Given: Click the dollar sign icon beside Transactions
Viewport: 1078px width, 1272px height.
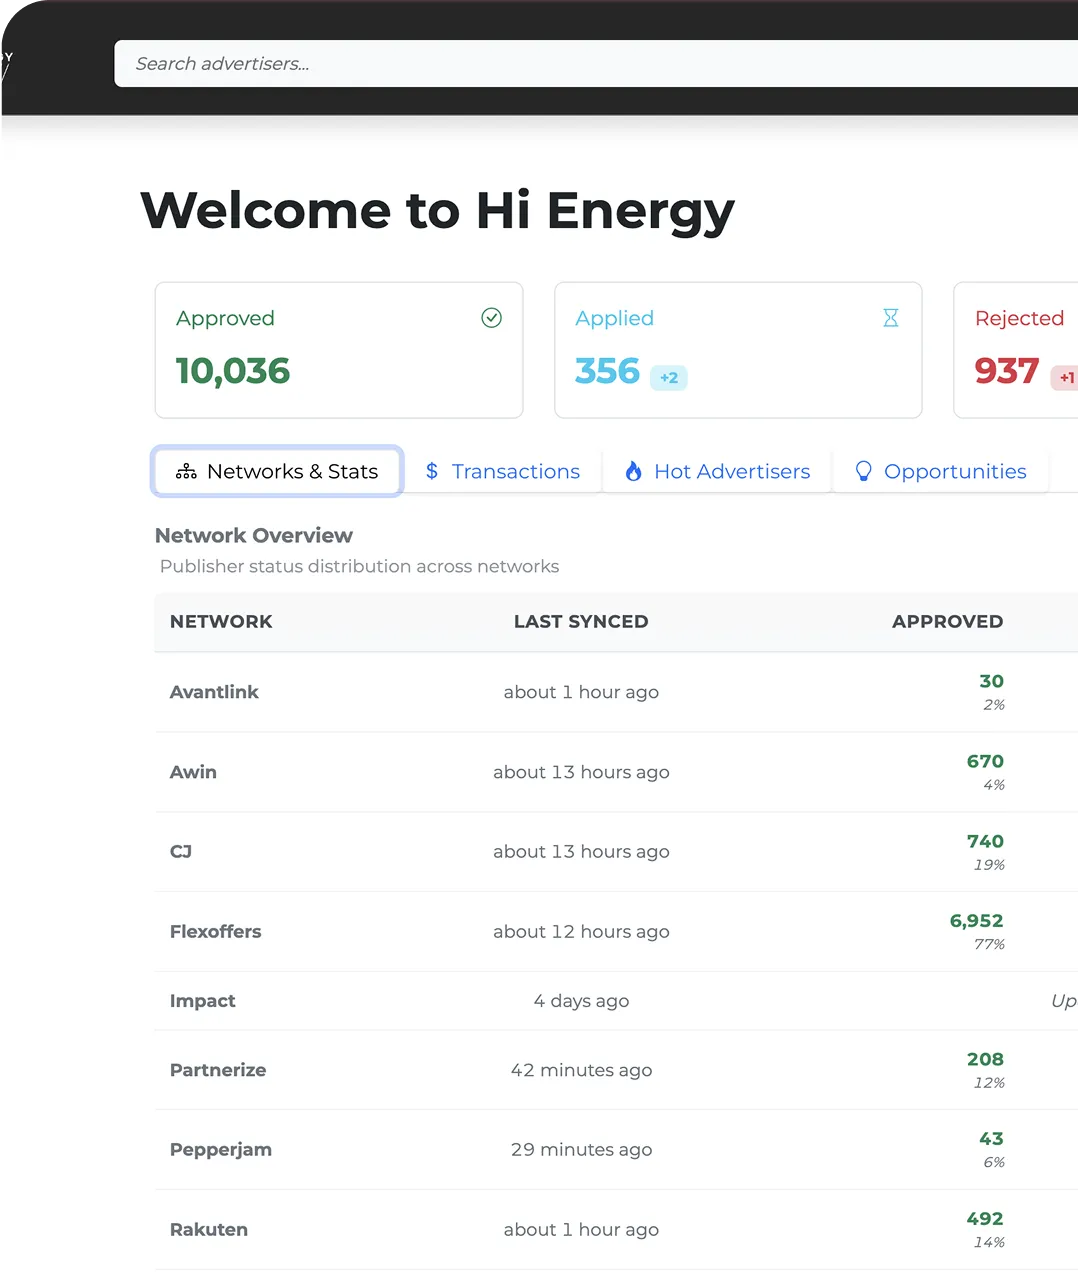Looking at the screenshot, I should (432, 471).
